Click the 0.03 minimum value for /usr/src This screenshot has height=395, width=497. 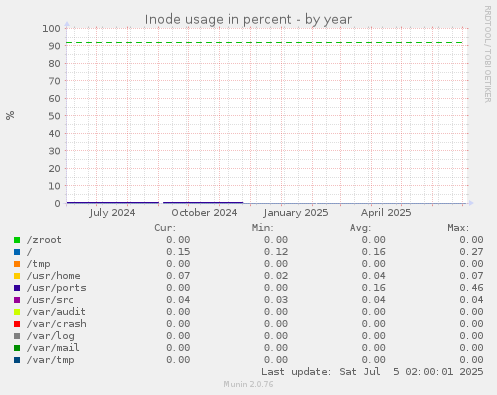[x=276, y=300]
